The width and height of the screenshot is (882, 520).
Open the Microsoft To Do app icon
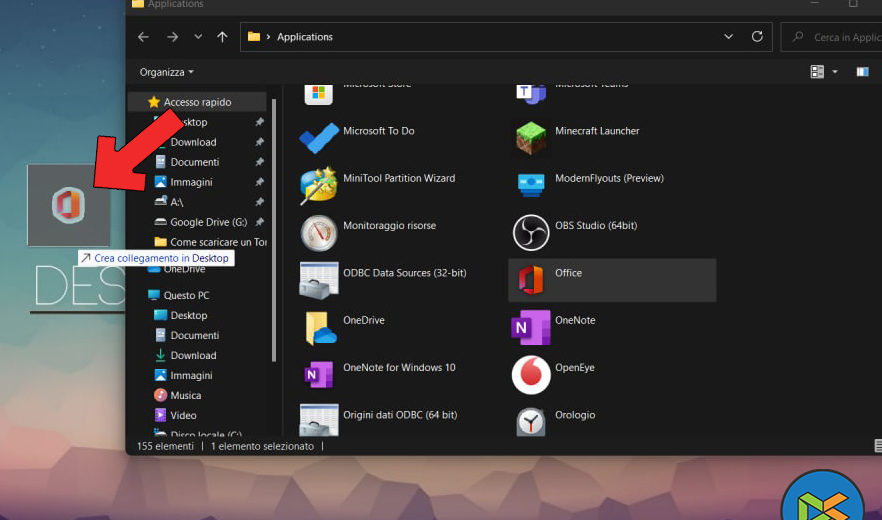click(319, 137)
